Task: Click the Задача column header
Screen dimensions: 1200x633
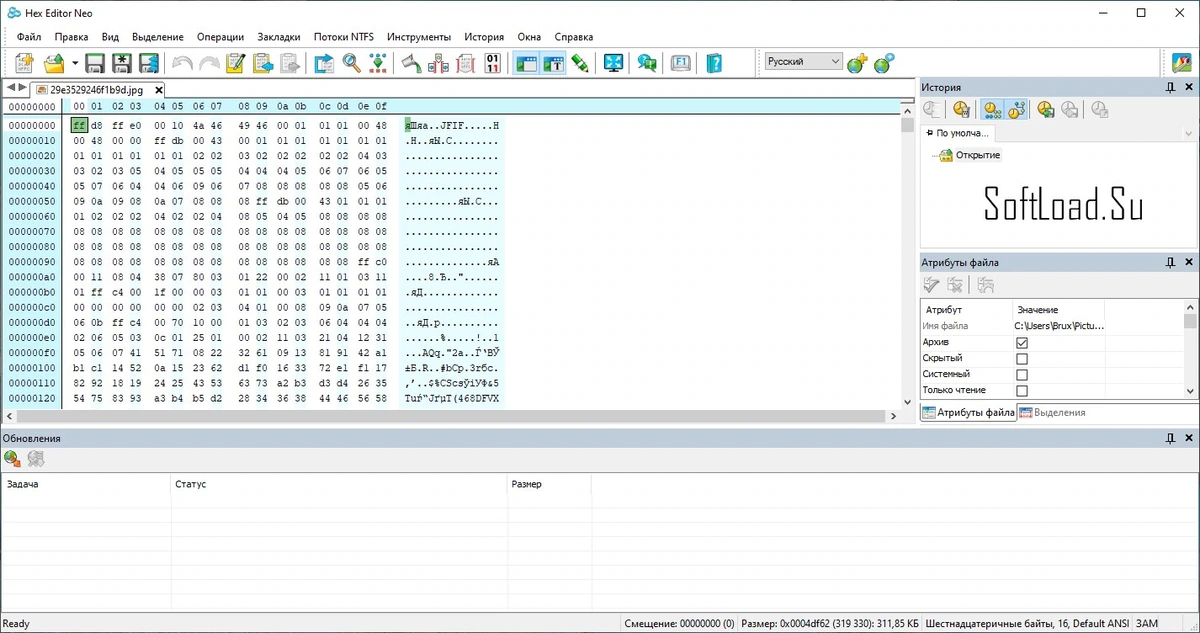Action: click(x=86, y=484)
